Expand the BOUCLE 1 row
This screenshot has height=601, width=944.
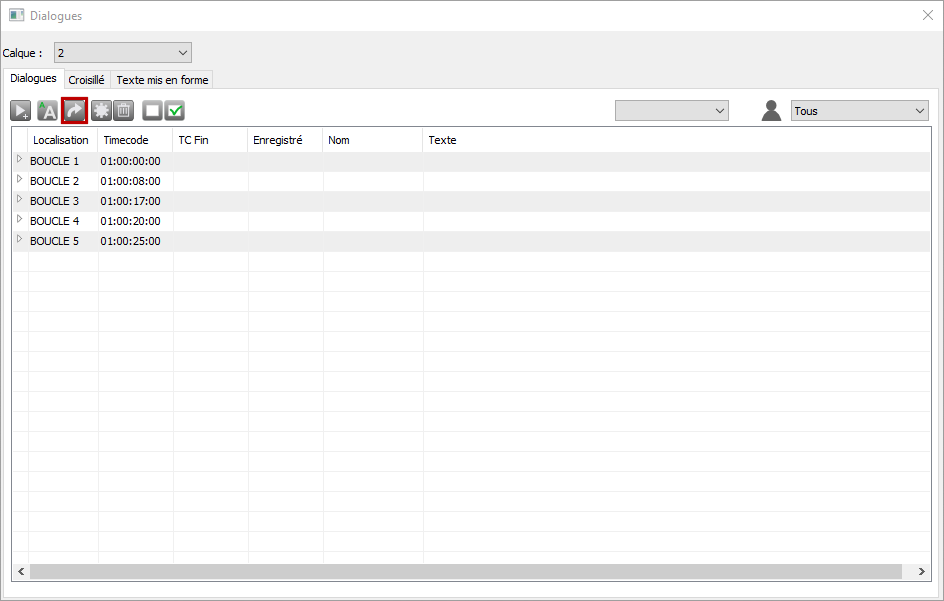(x=19, y=159)
